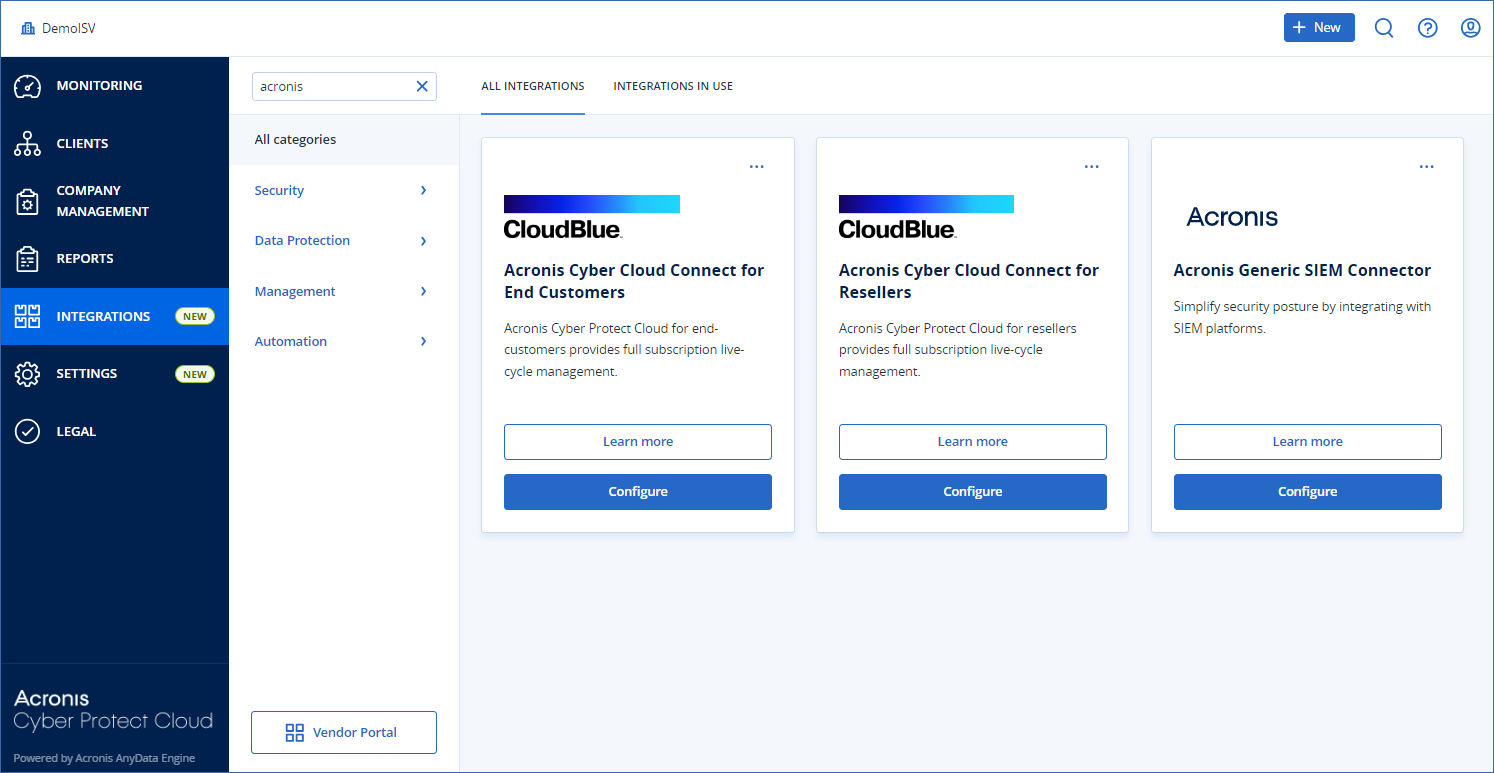Screen dimensions: 1494x773
Task: Expand the Management category chevron
Action: point(424,291)
